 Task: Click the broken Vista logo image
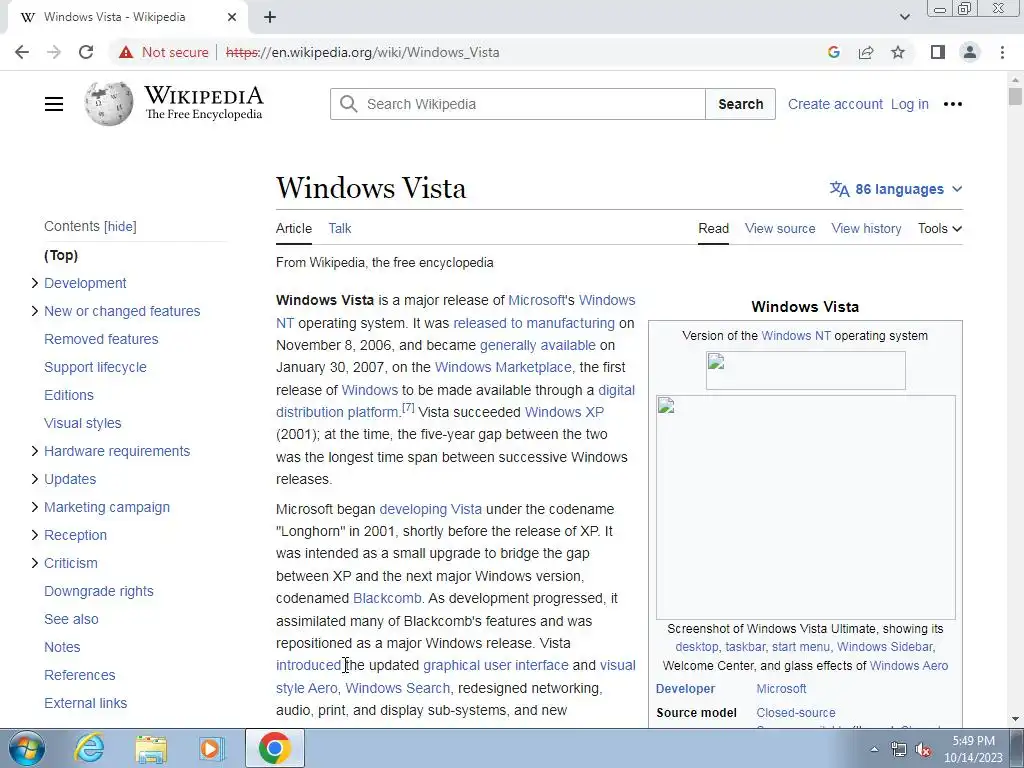[x=805, y=370]
